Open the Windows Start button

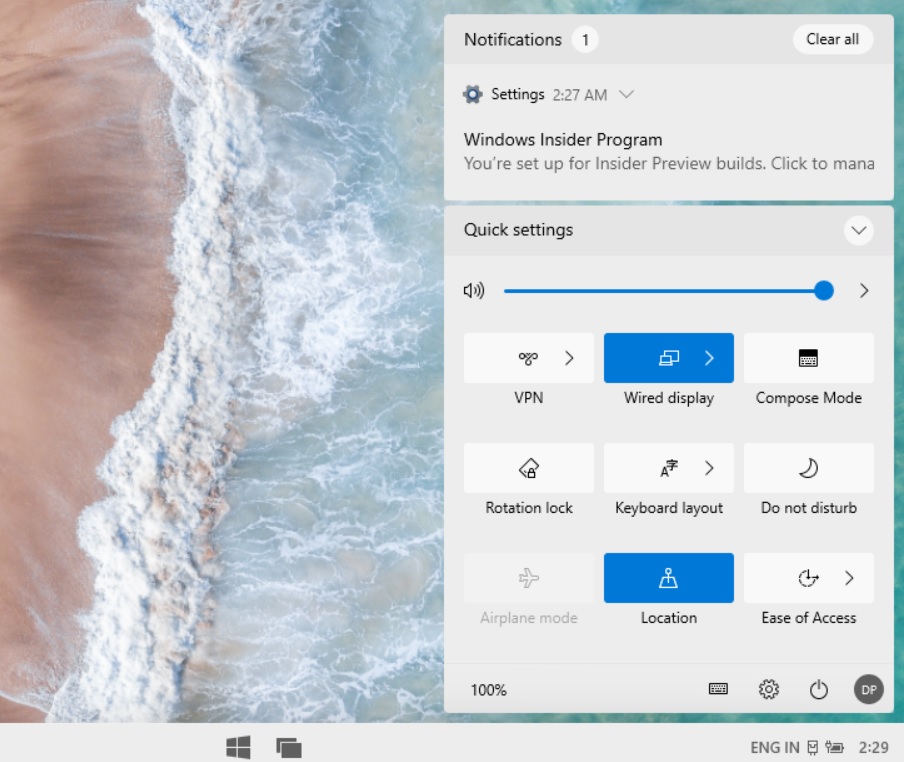click(x=238, y=747)
